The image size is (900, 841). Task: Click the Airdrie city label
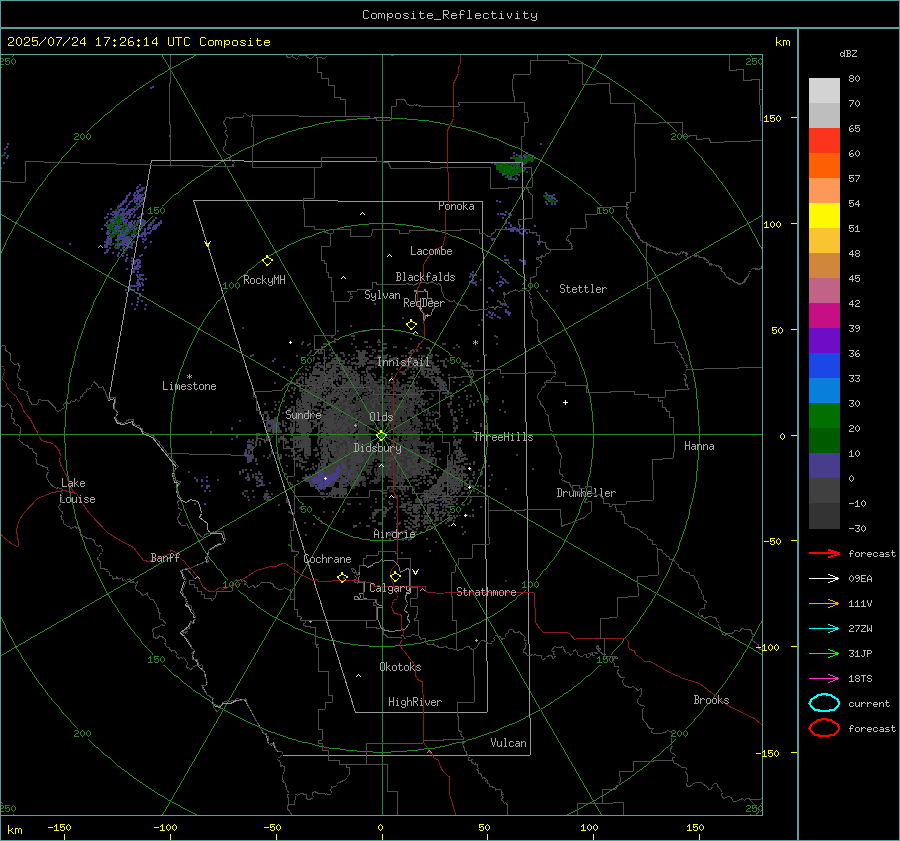pos(394,534)
